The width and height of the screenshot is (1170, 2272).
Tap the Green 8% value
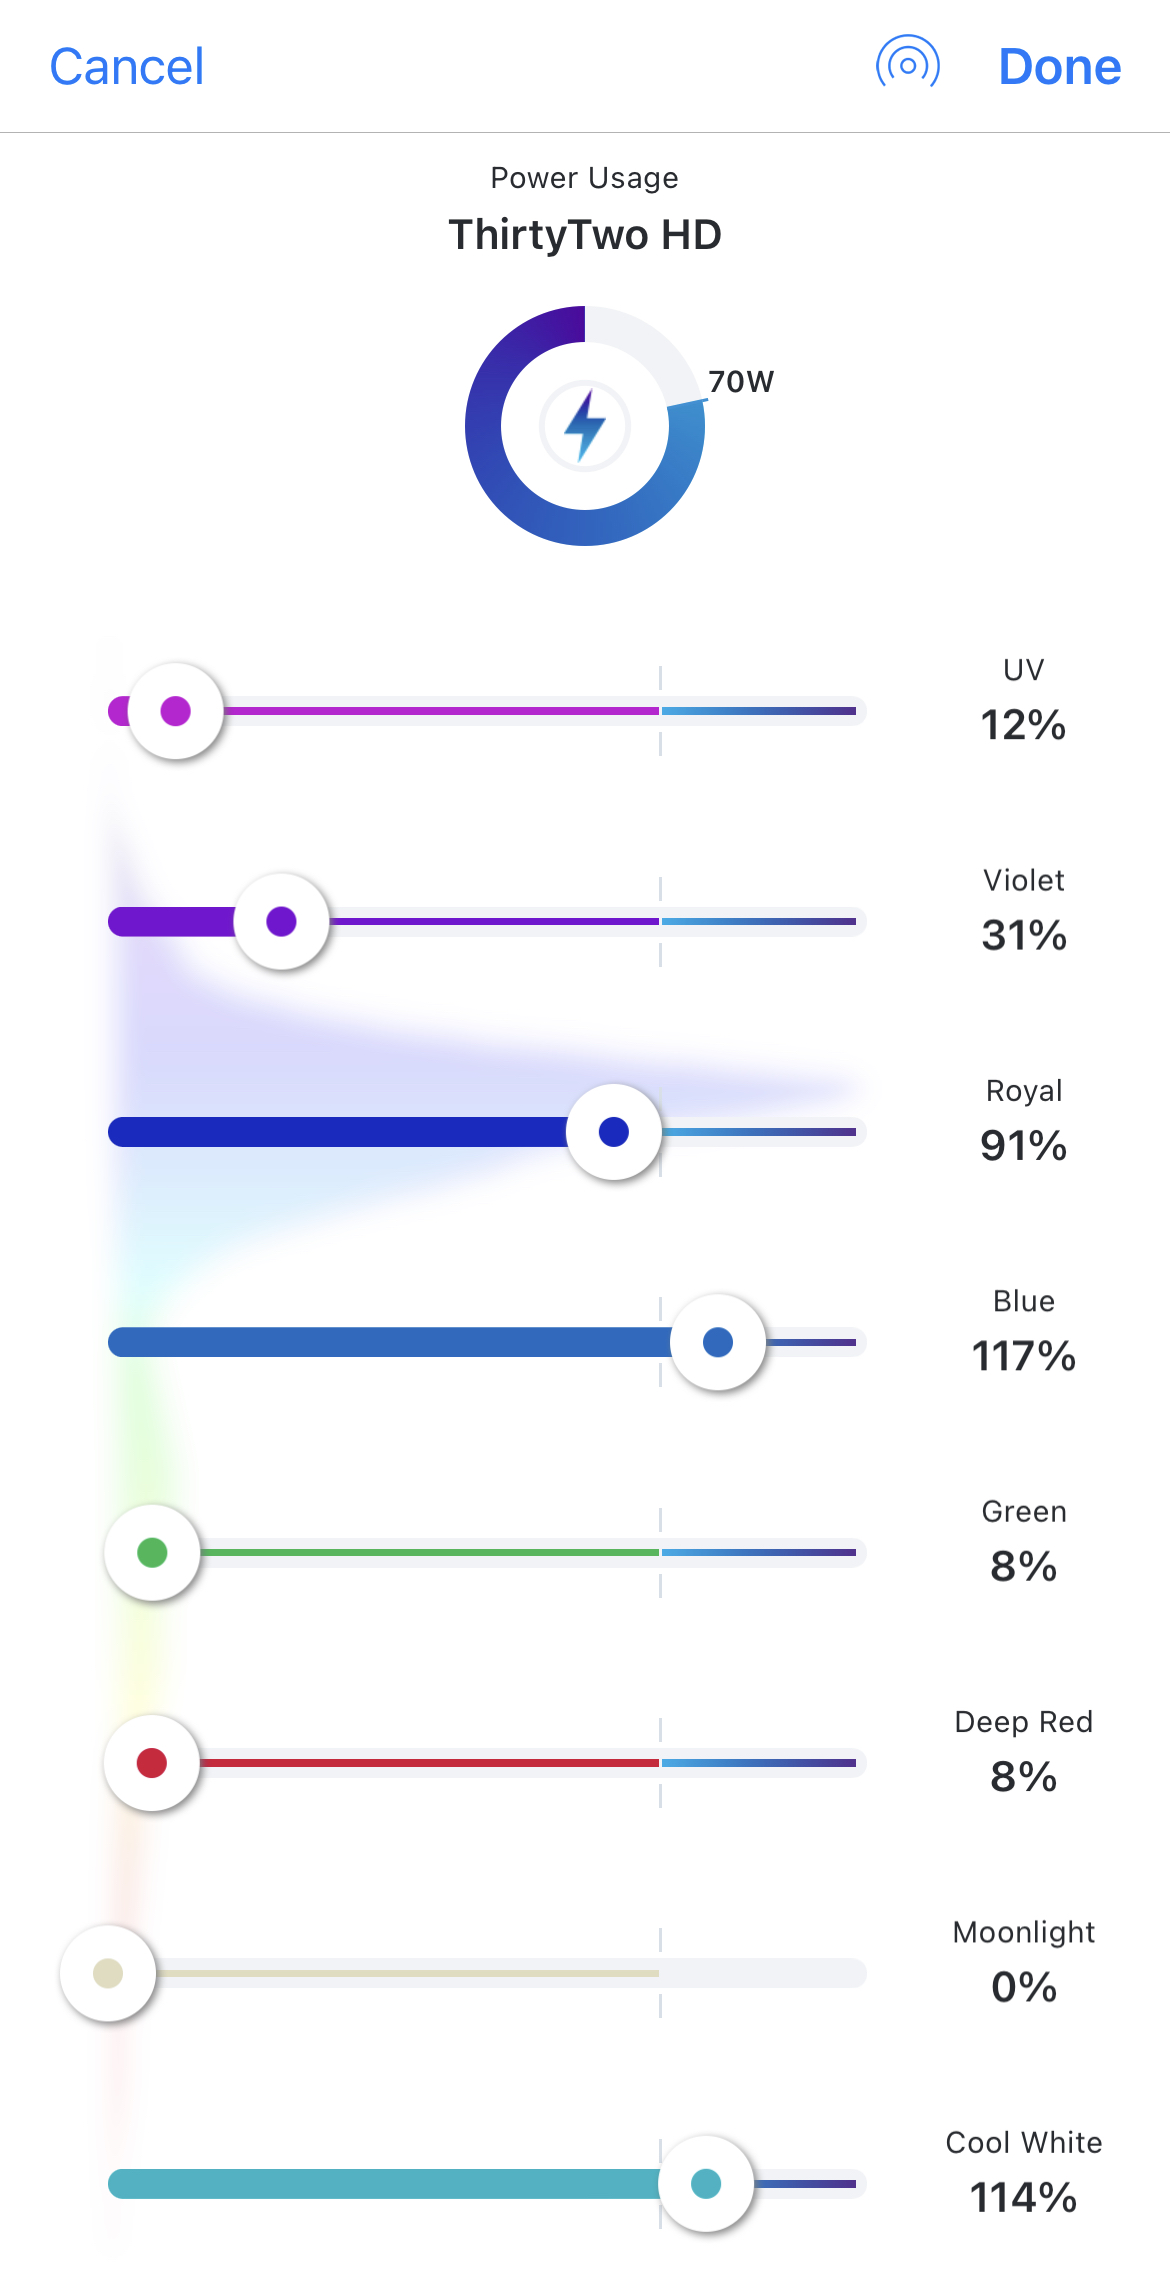pyautogui.click(x=1023, y=1567)
